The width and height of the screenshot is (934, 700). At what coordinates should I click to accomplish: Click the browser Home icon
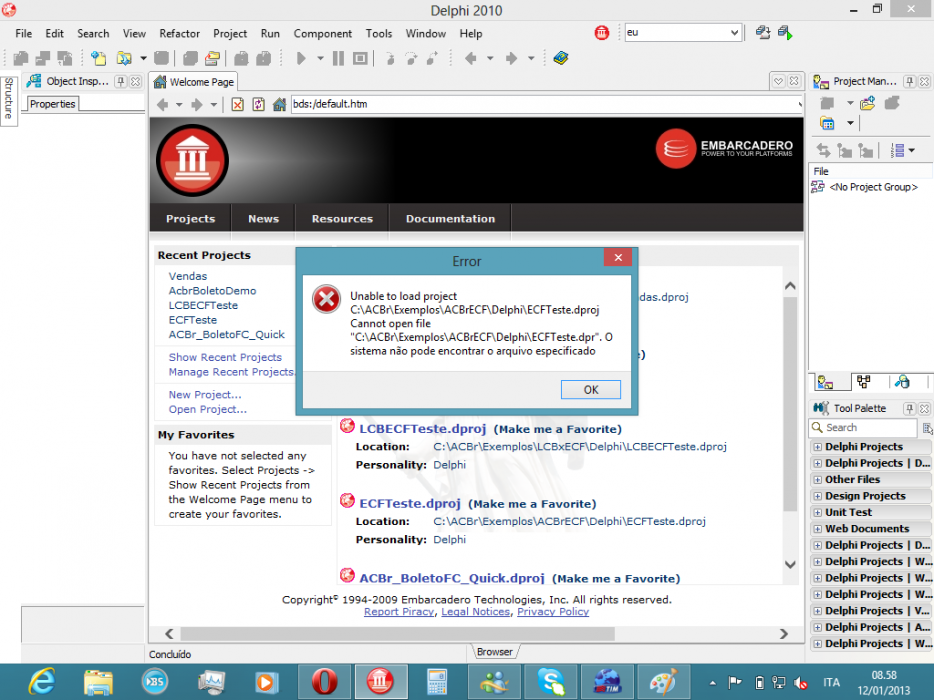279,105
